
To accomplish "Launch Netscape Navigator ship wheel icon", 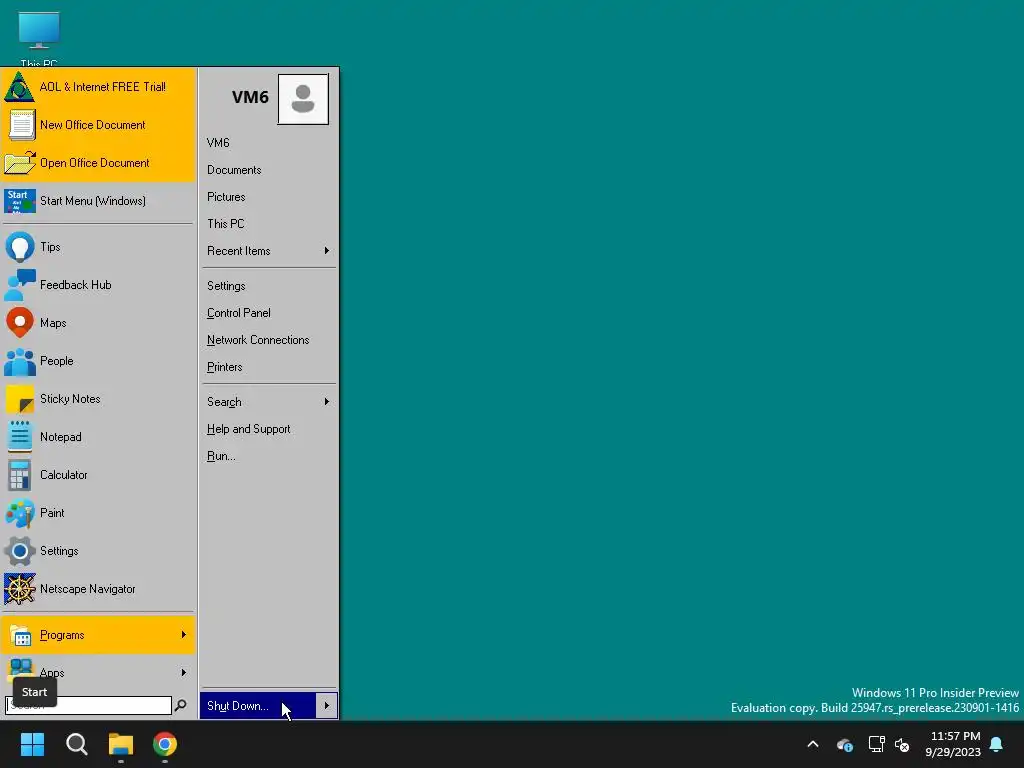I will click(x=20, y=589).
